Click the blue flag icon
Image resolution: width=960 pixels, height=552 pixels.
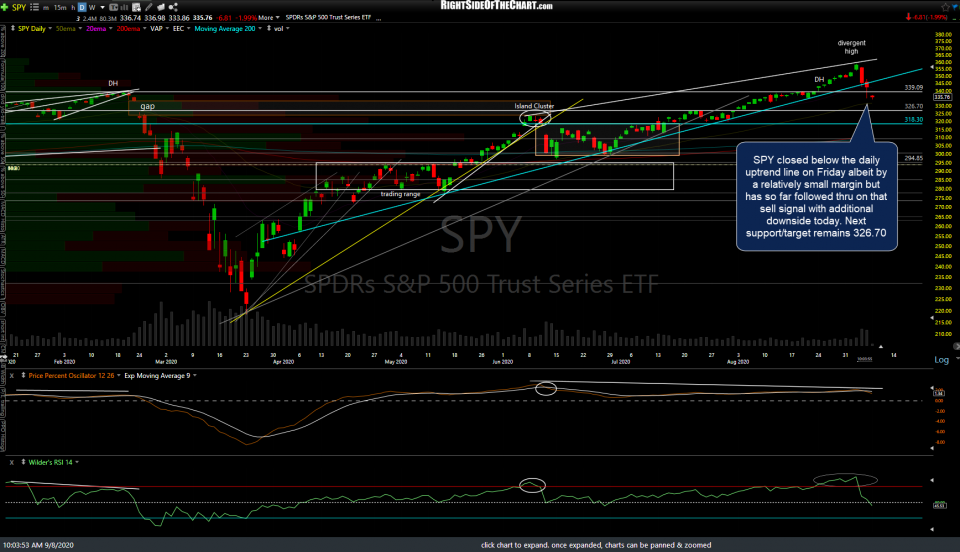(x=954, y=7)
